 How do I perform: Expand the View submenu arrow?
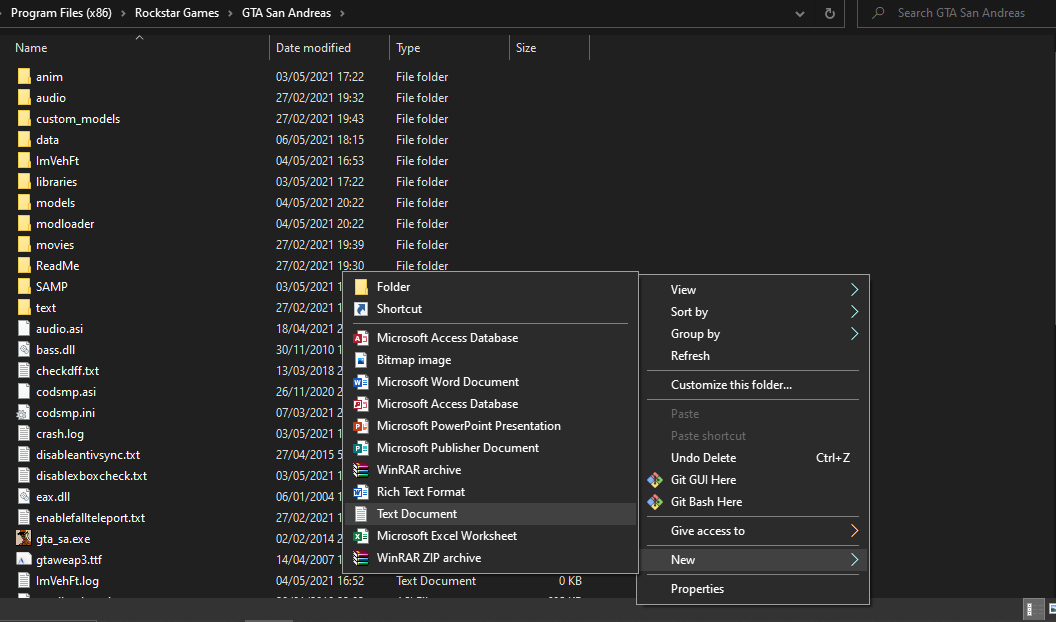[x=854, y=289]
